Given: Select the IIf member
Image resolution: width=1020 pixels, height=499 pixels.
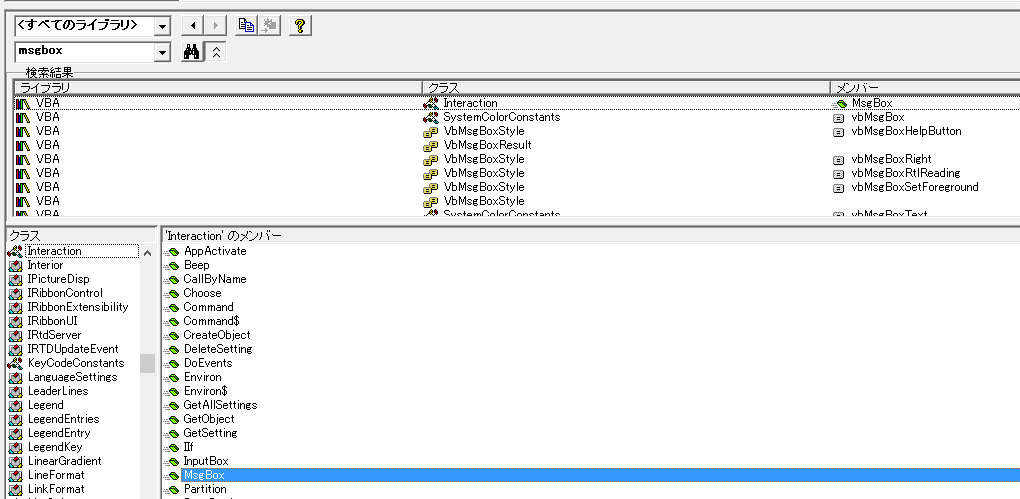Looking at the screenshot, I should pos(189,447).
